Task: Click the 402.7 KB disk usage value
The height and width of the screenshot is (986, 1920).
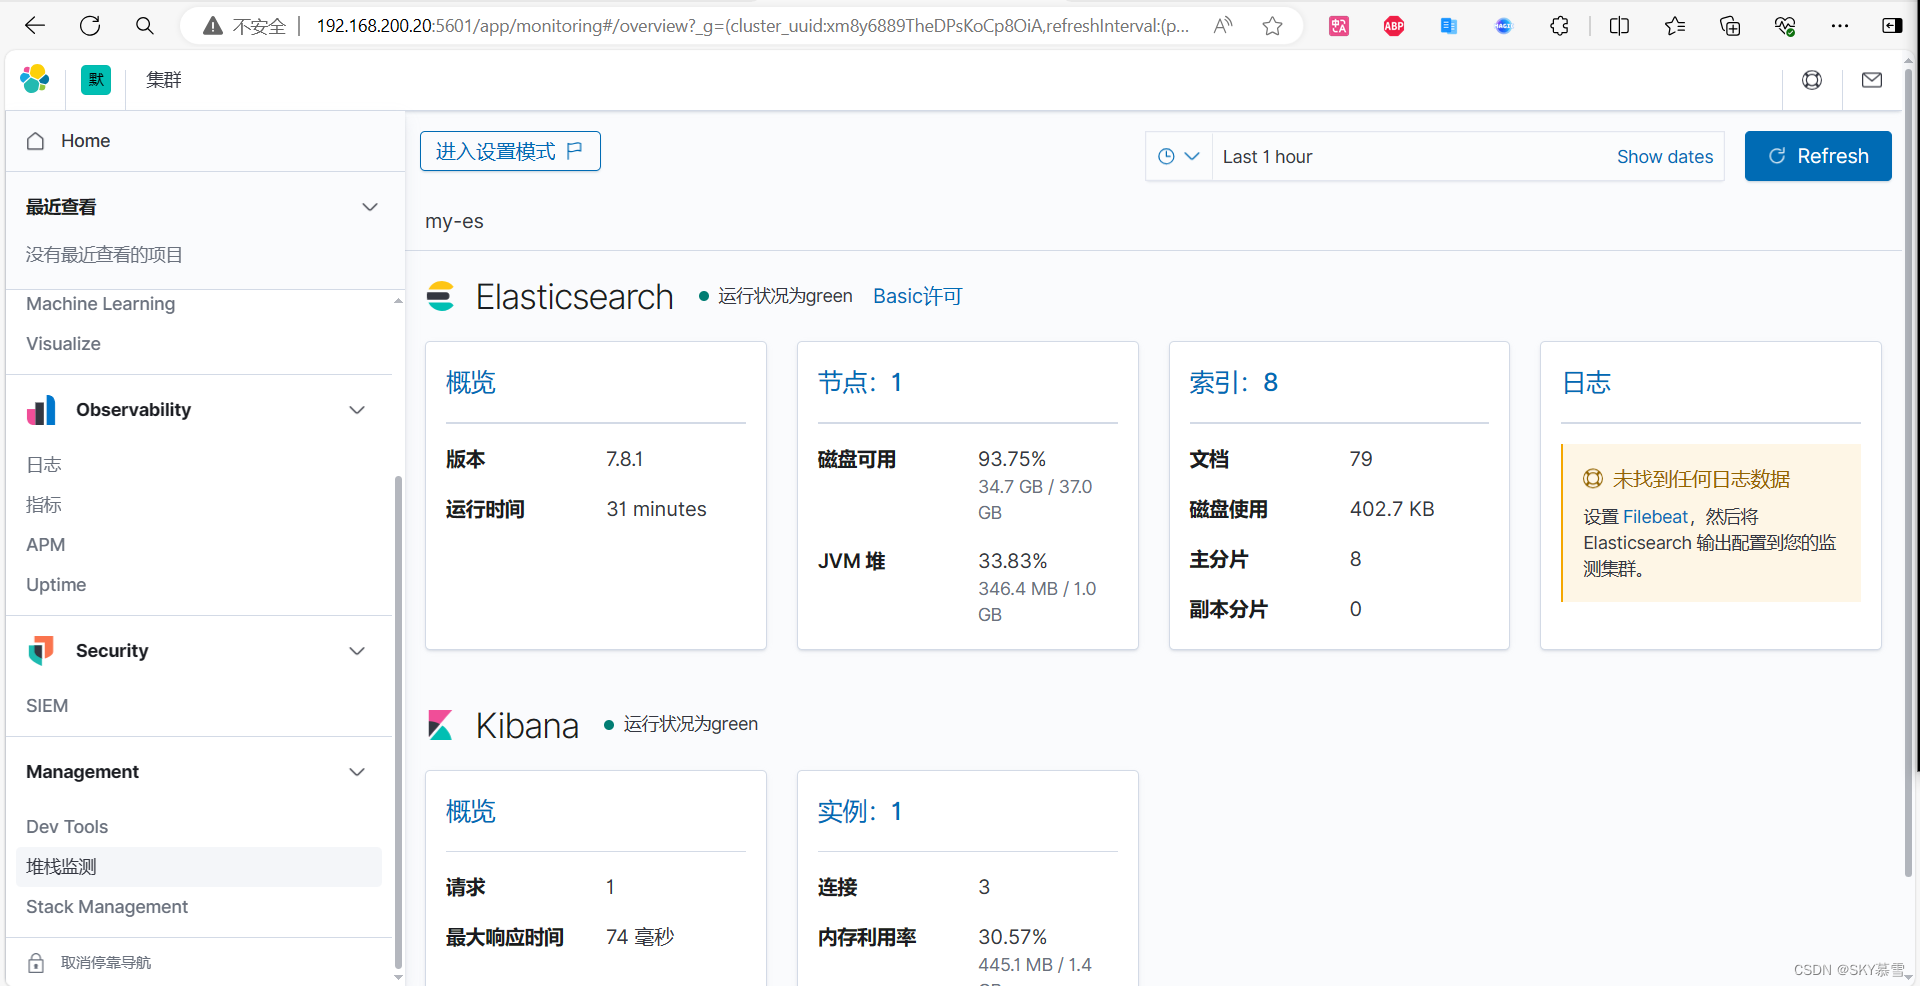Action: tap(1392, 509)
